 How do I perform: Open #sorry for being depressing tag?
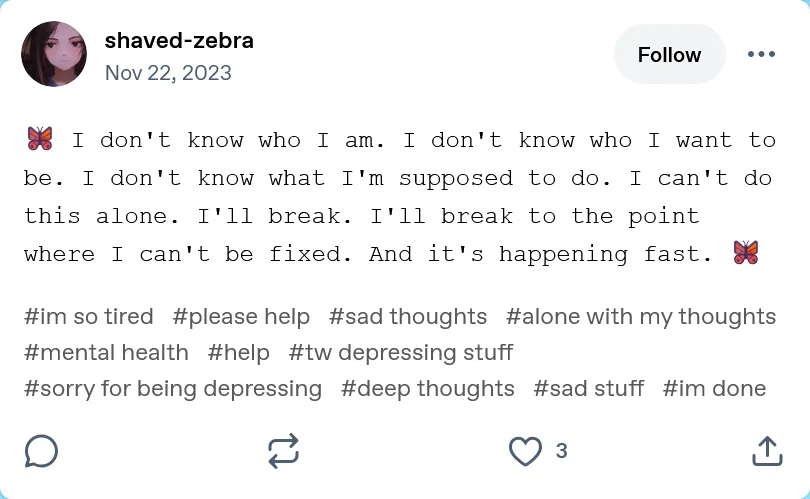pyautogui.click(x=173, y=388)
